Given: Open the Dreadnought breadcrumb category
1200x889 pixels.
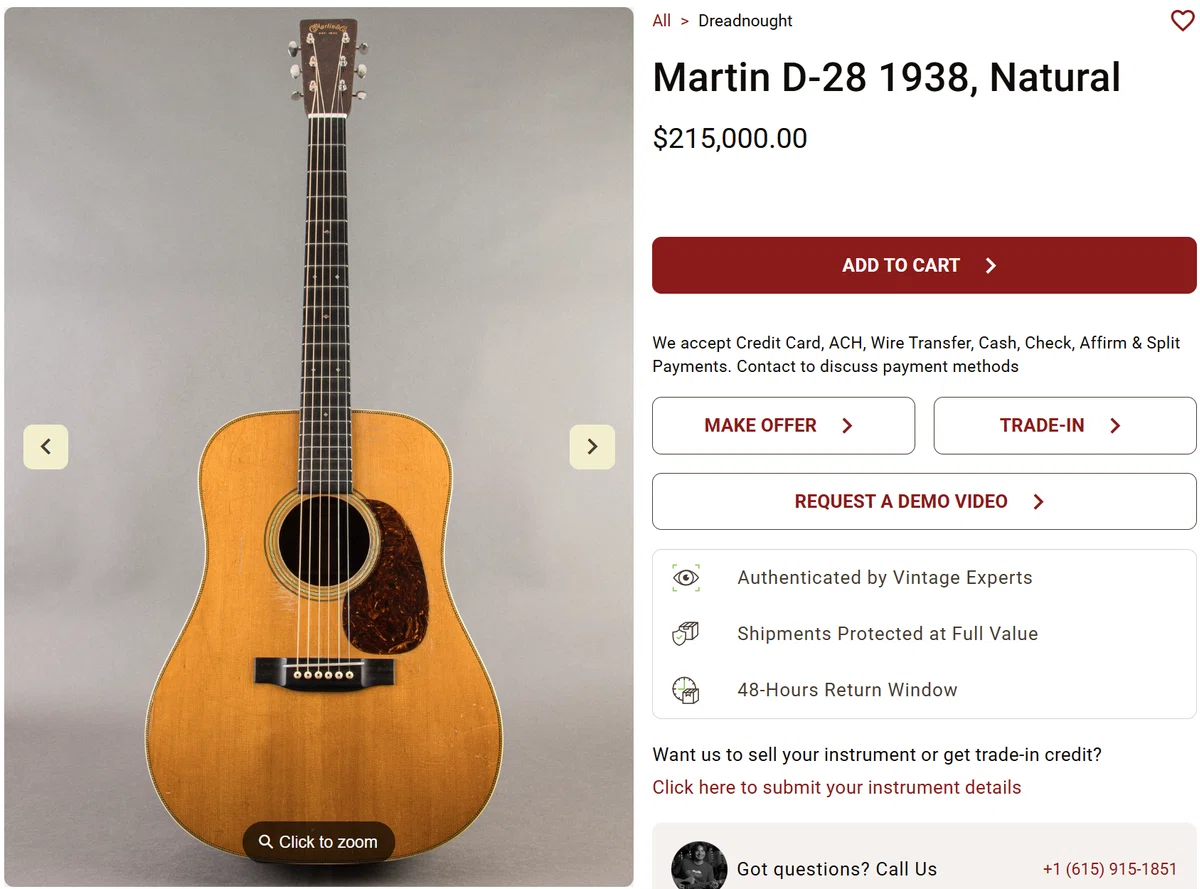Looking at the screenshot, I should [745, 21].
